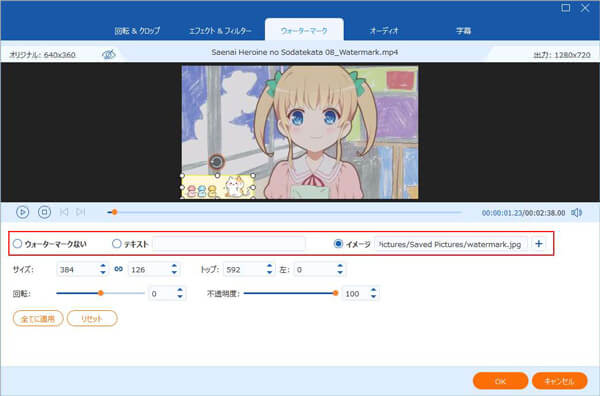This screenshot has height=396, width=600.
Task: Open the オーディオ tab
Action: [x=384, y=31]
